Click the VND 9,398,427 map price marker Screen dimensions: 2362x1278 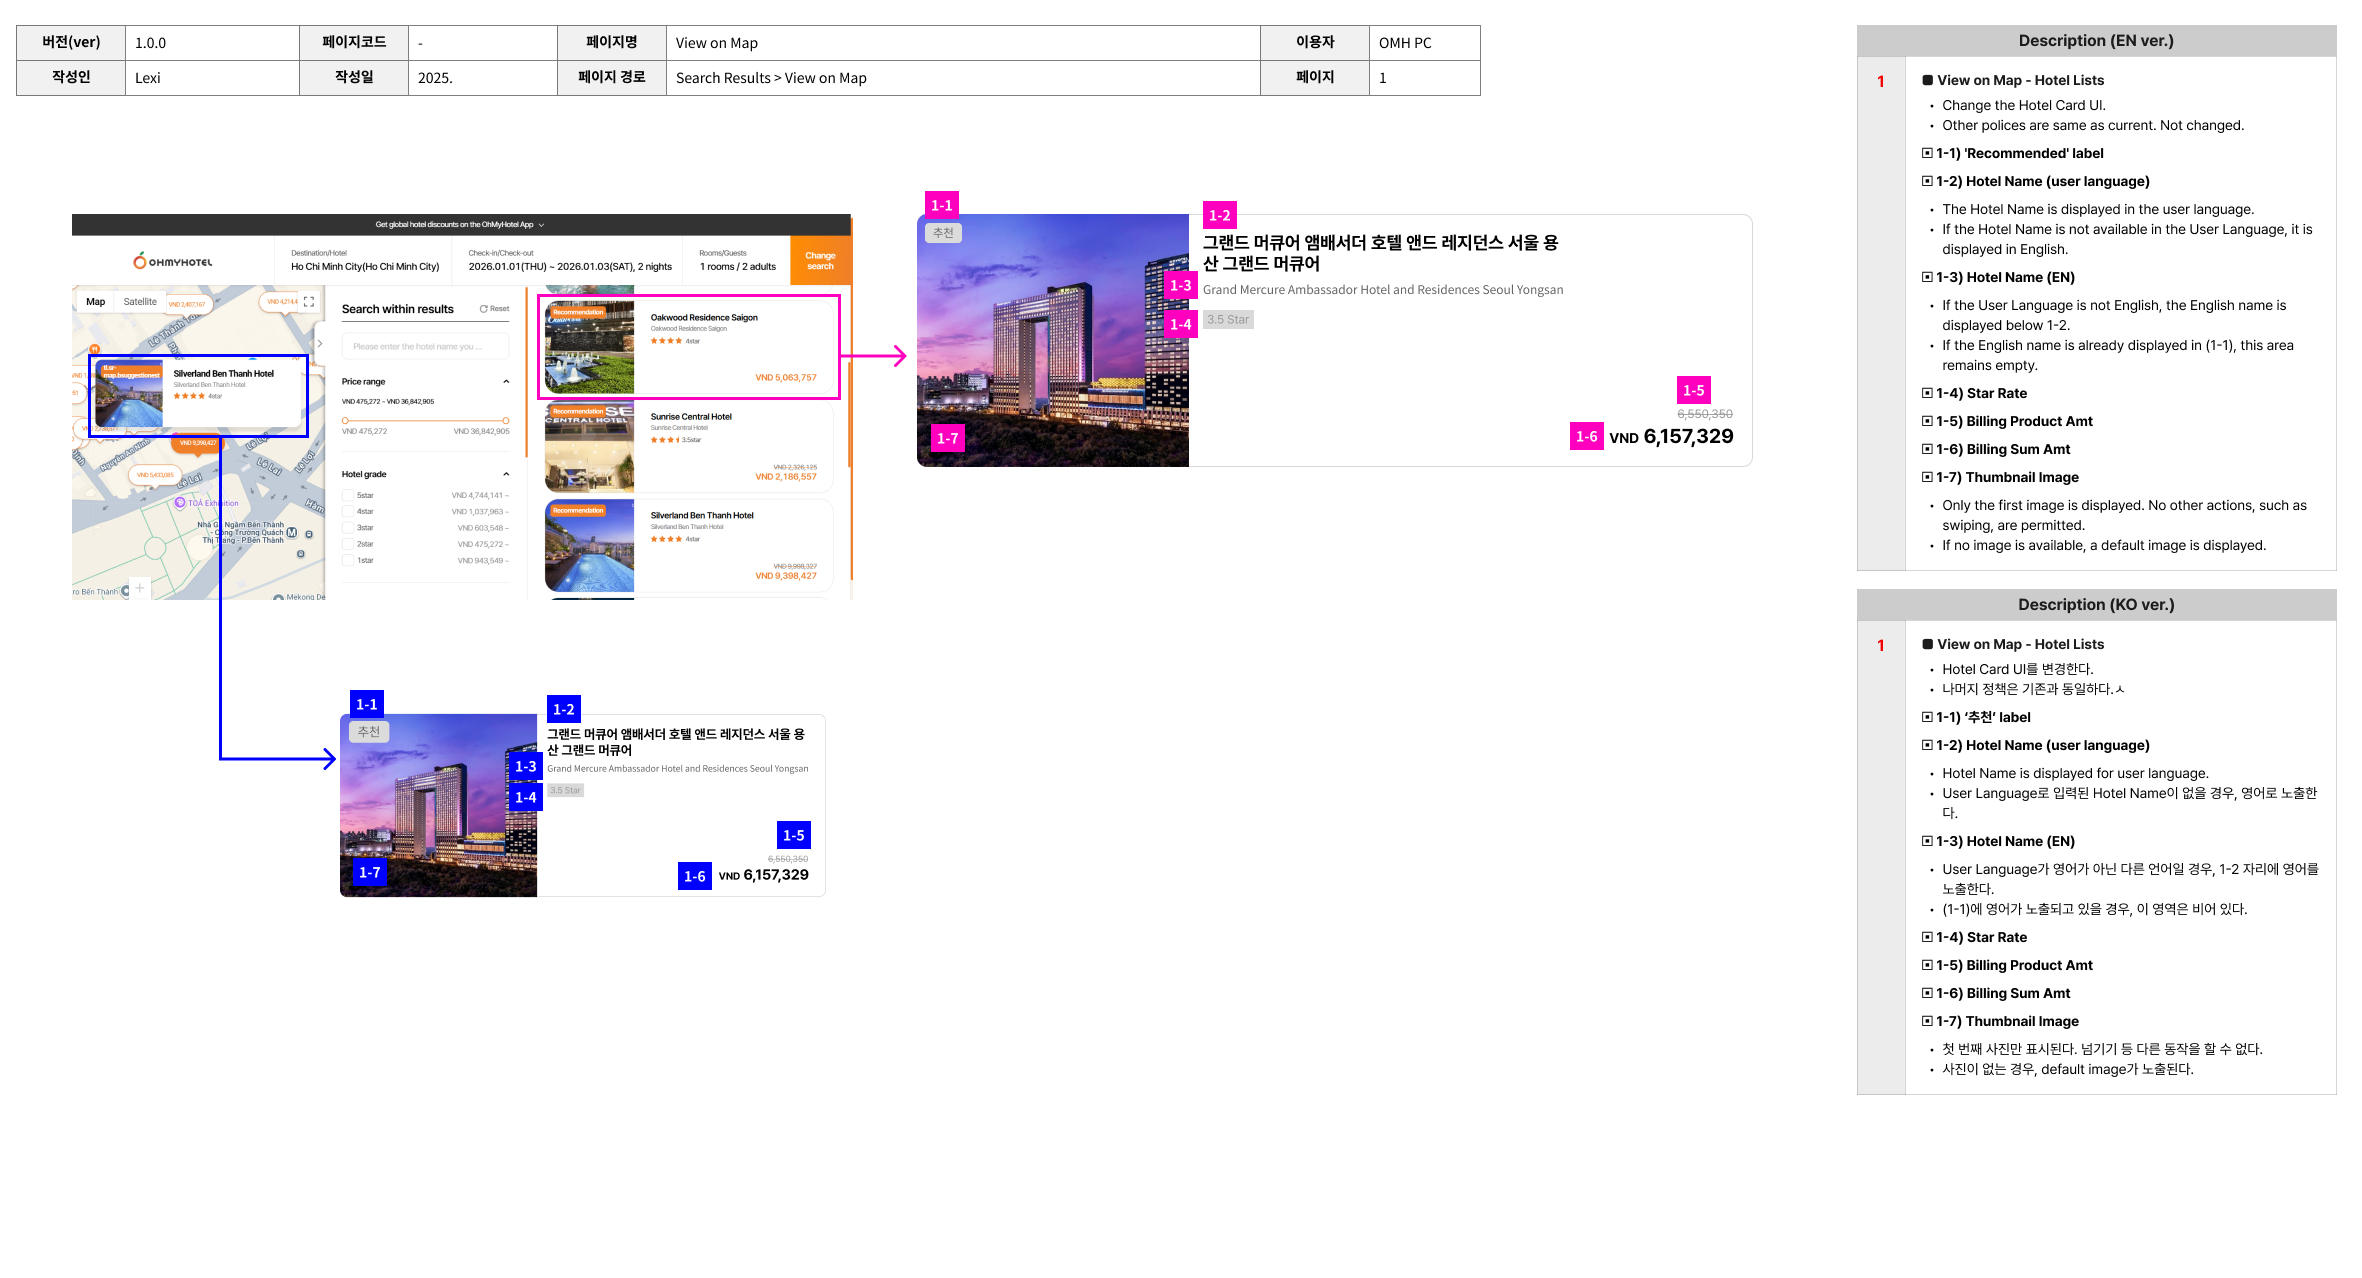click(197, 442)
